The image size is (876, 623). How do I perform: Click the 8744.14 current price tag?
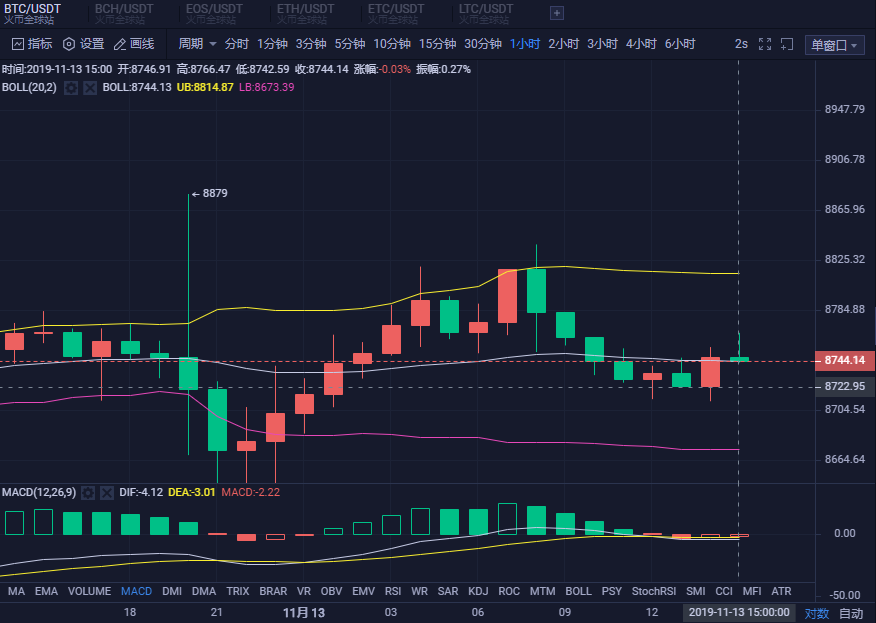(x=844, y=360)
